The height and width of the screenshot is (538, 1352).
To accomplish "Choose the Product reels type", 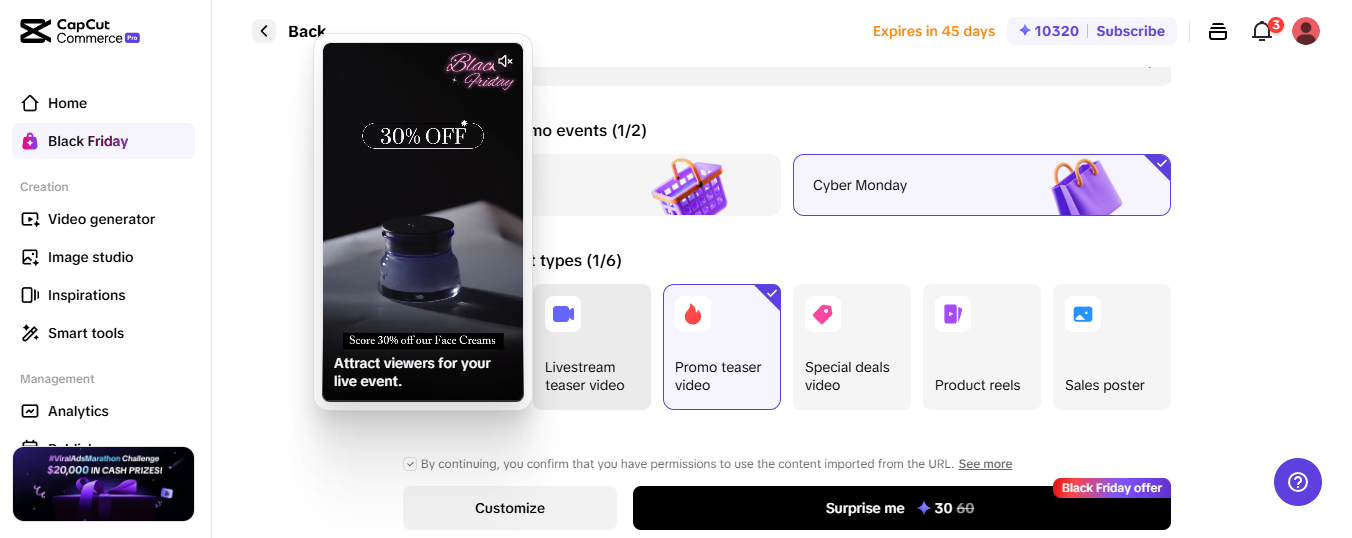I will [982, 347].
